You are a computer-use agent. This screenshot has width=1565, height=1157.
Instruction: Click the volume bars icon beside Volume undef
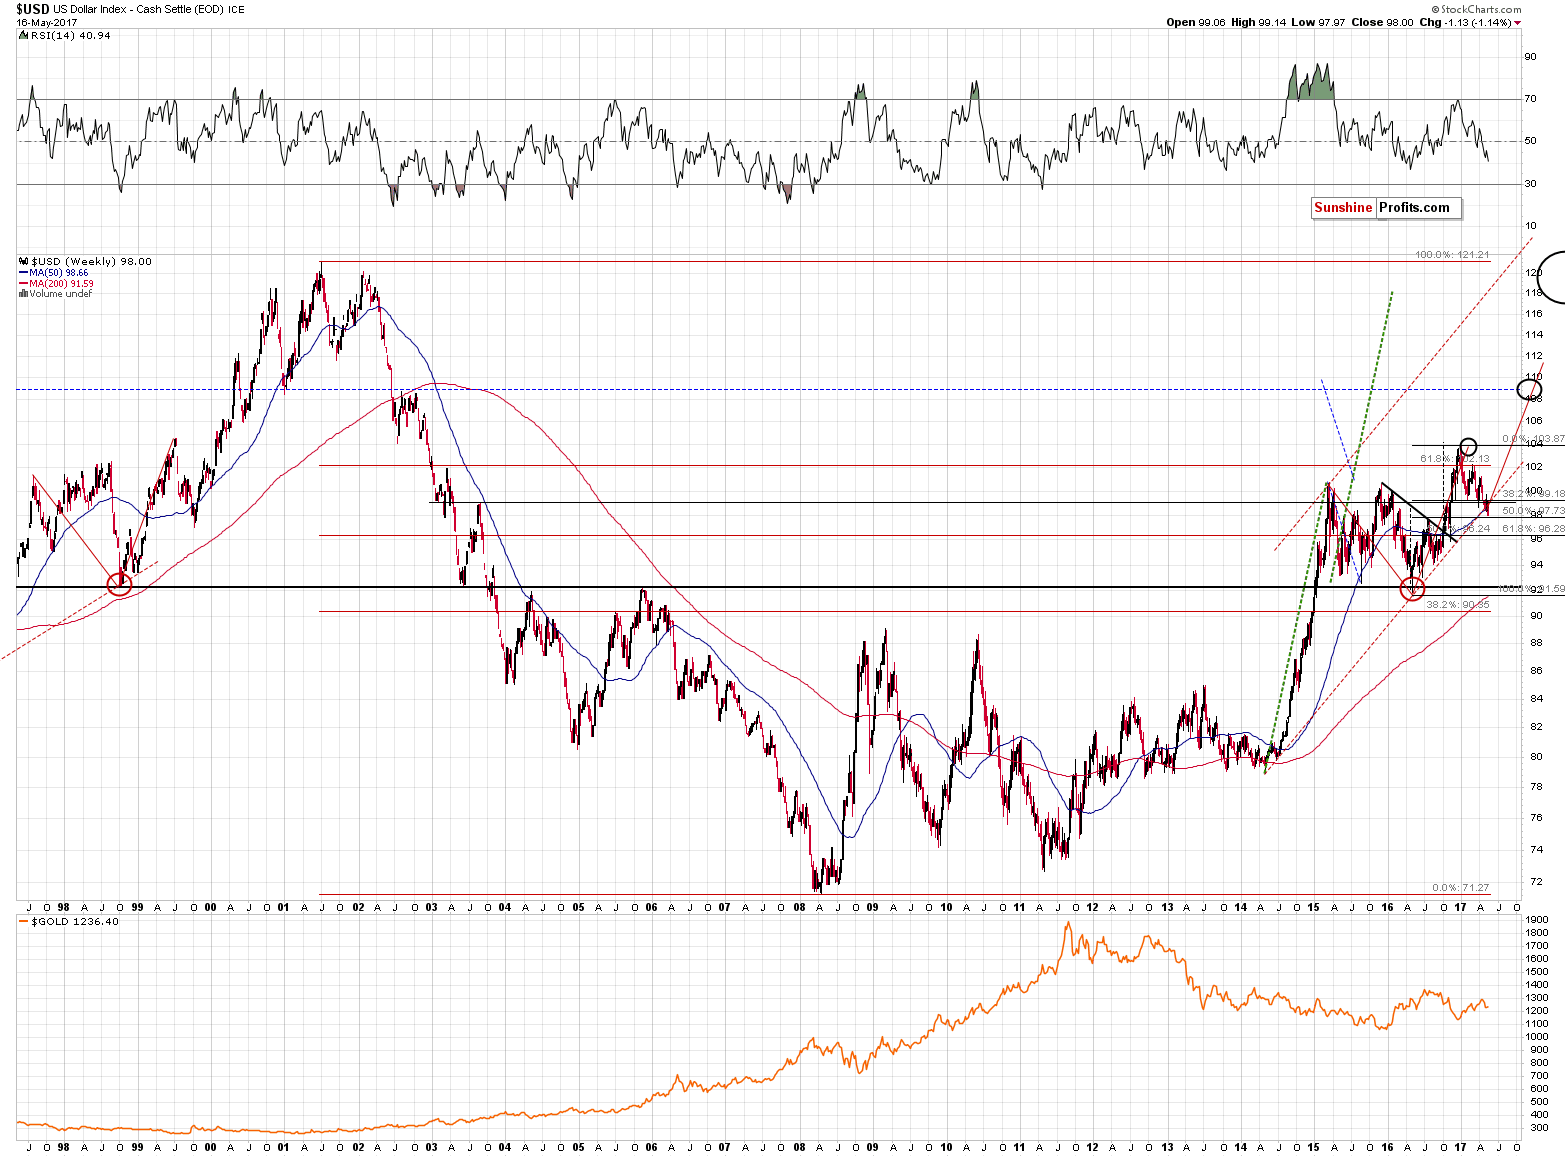tap(24, 294)
